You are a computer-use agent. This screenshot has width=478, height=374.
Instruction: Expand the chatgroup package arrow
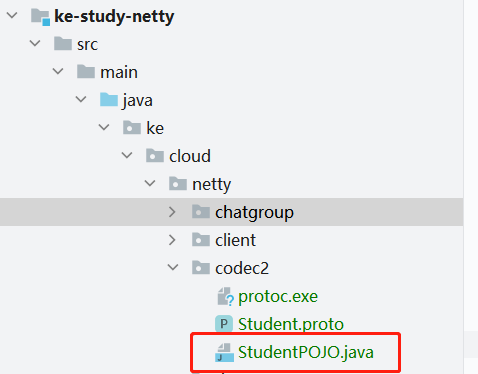172,212
